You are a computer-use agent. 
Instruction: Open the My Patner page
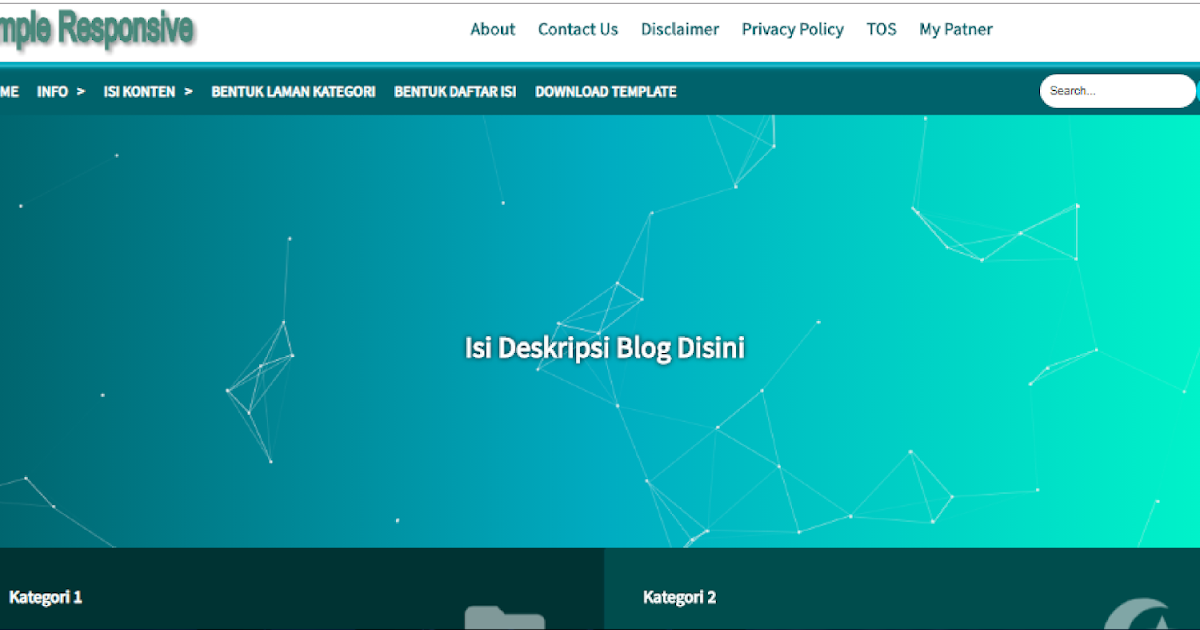pyautogui.click(x=955, y=29)
